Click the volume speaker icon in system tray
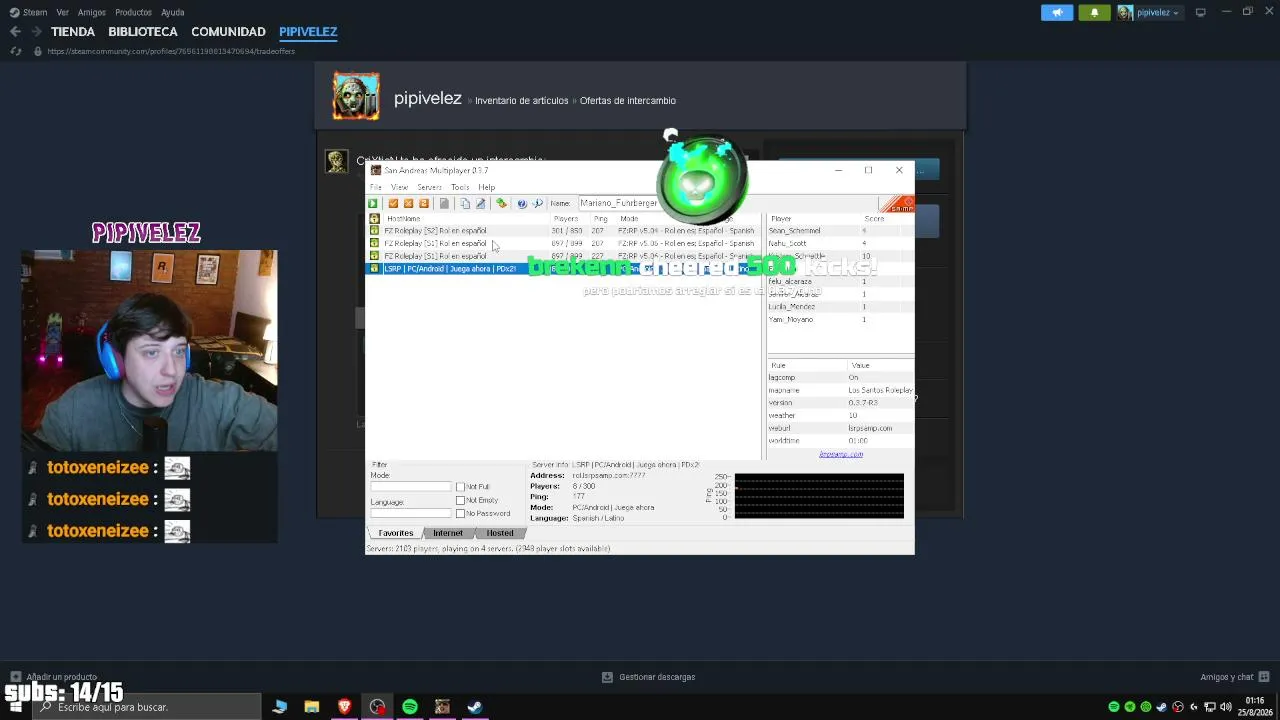Viewport: 1280px width, 720px height. (x=1226, y=707)
